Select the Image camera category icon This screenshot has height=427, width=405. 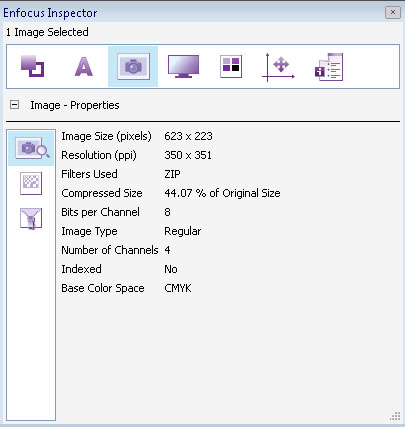(133, 66)
